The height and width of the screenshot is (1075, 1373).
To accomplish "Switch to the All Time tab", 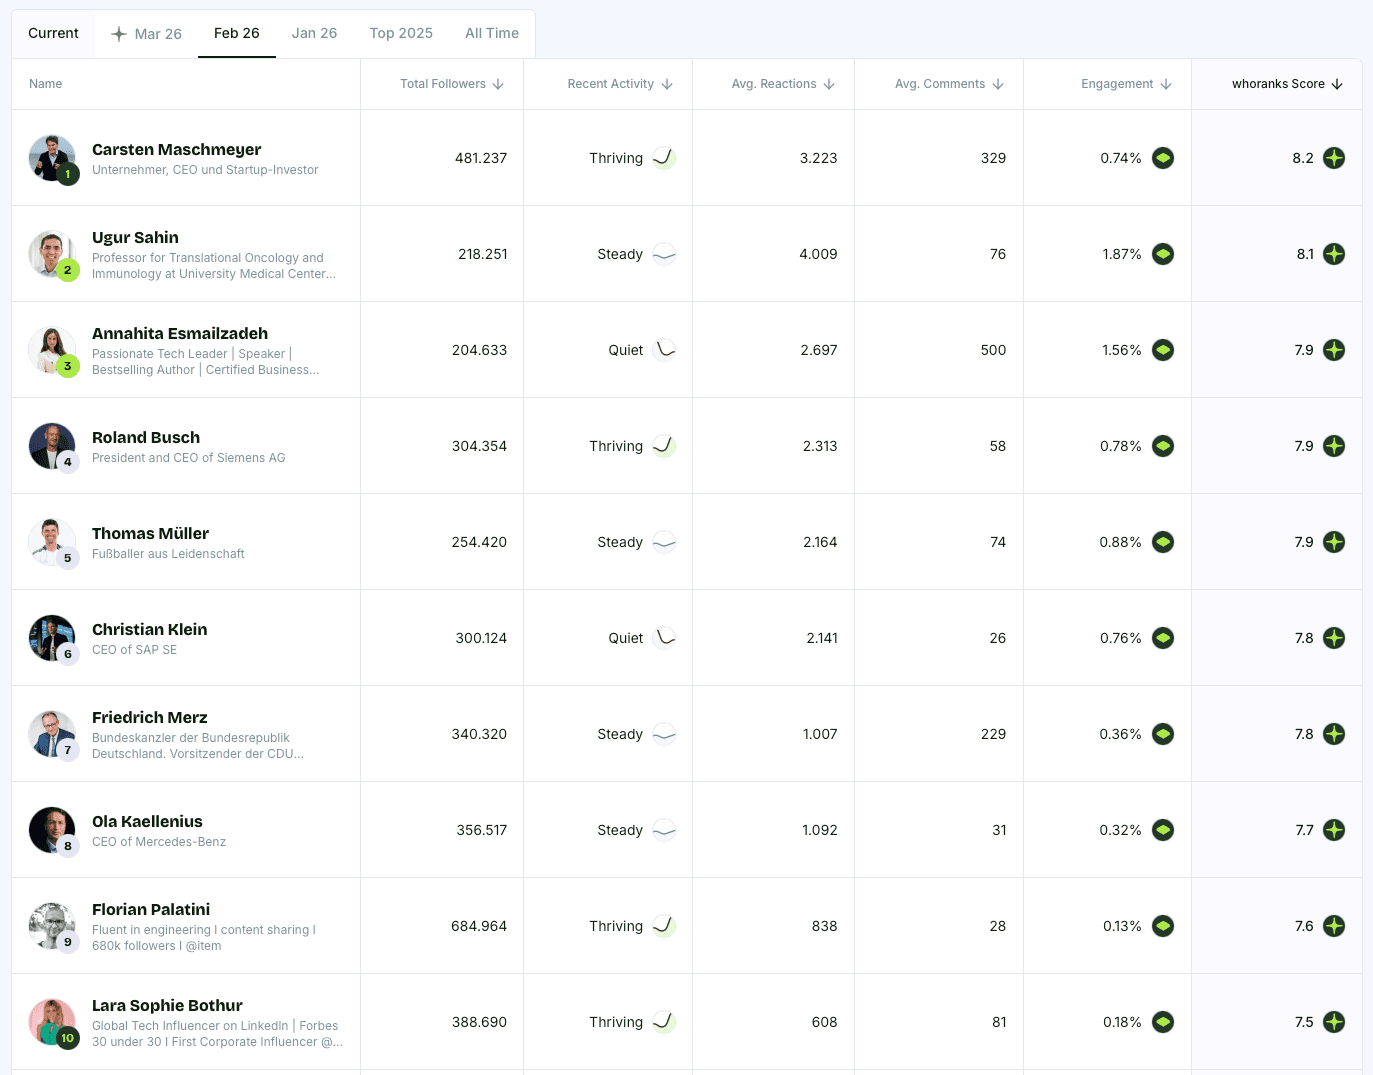I will tap(491, 33).
